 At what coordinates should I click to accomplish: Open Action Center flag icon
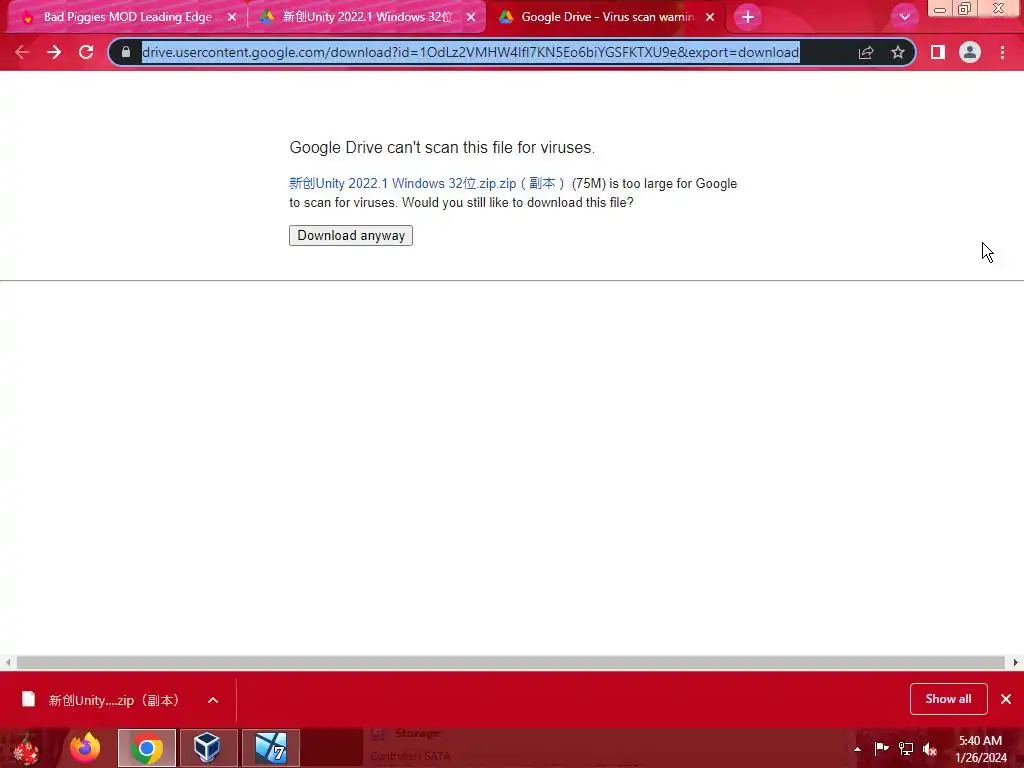[x=881, y=748]
